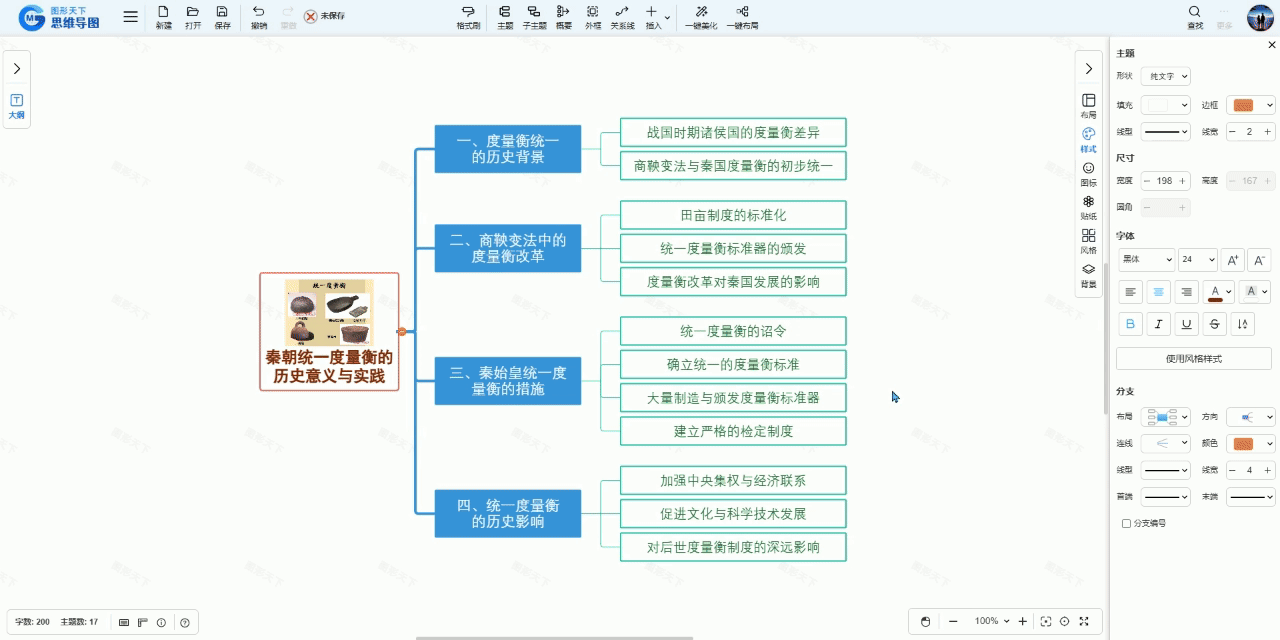Select the hand pan tool
This screenshot has height=640, width=1280.
tap(925, 622)
